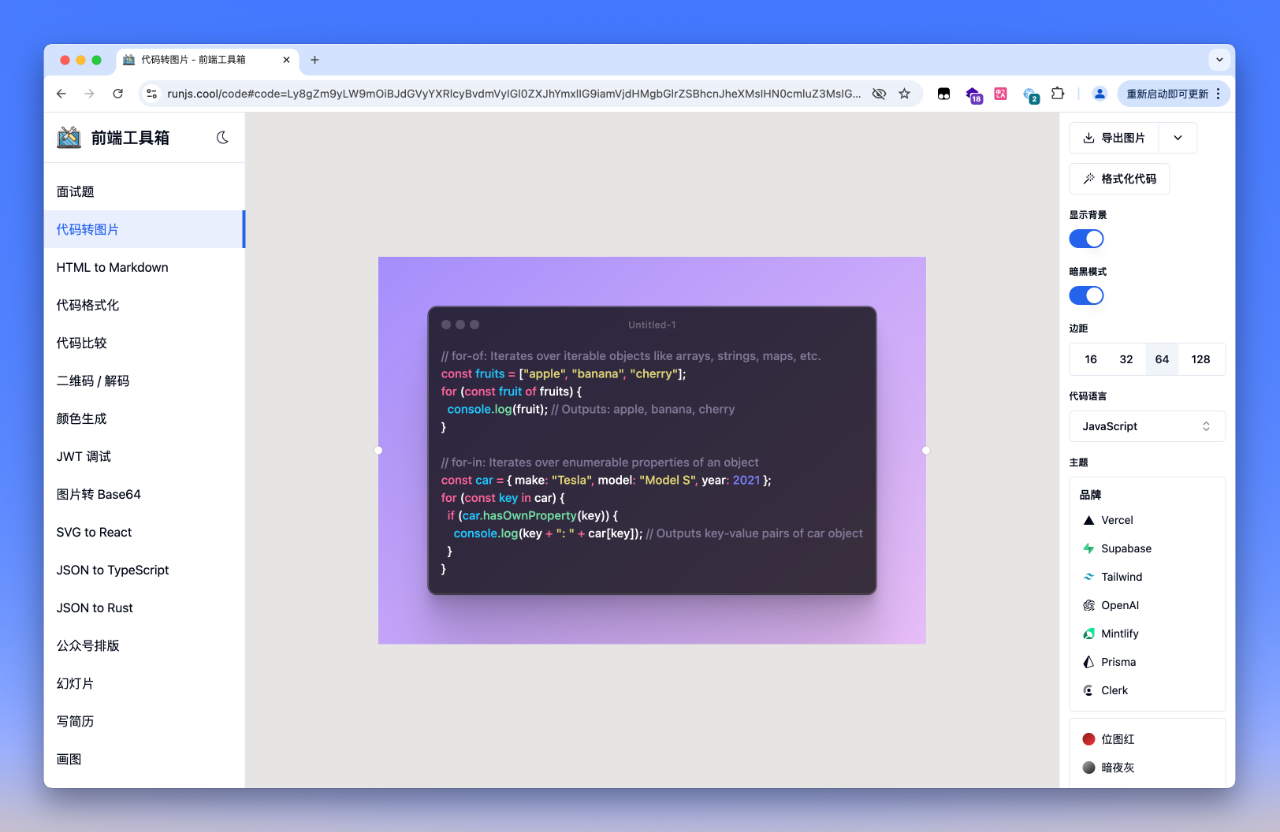The image size is (1280, 832).
Task: Click the extension icon with 2 badge
Action: (x=1030, y=95)
